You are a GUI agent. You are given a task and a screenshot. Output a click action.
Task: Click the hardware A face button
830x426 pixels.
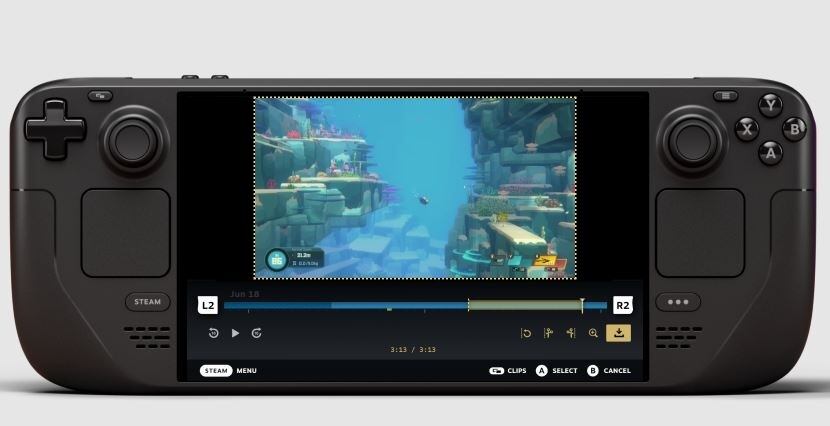[x=770, y=153]
